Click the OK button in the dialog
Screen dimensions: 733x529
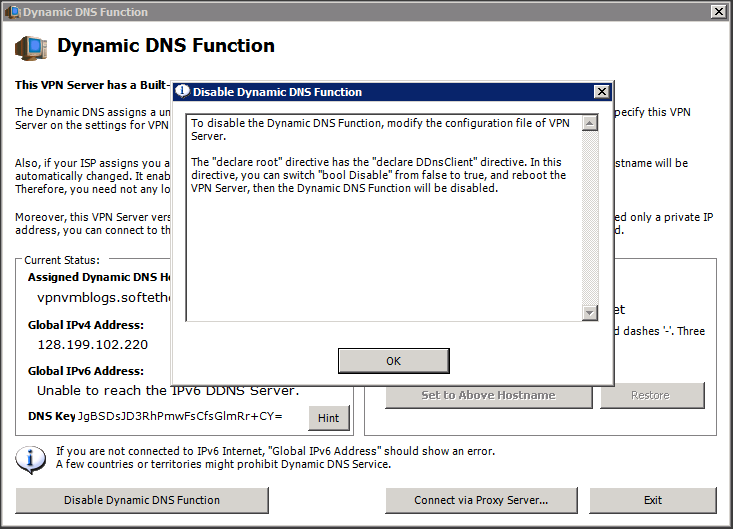pos(393,361)
